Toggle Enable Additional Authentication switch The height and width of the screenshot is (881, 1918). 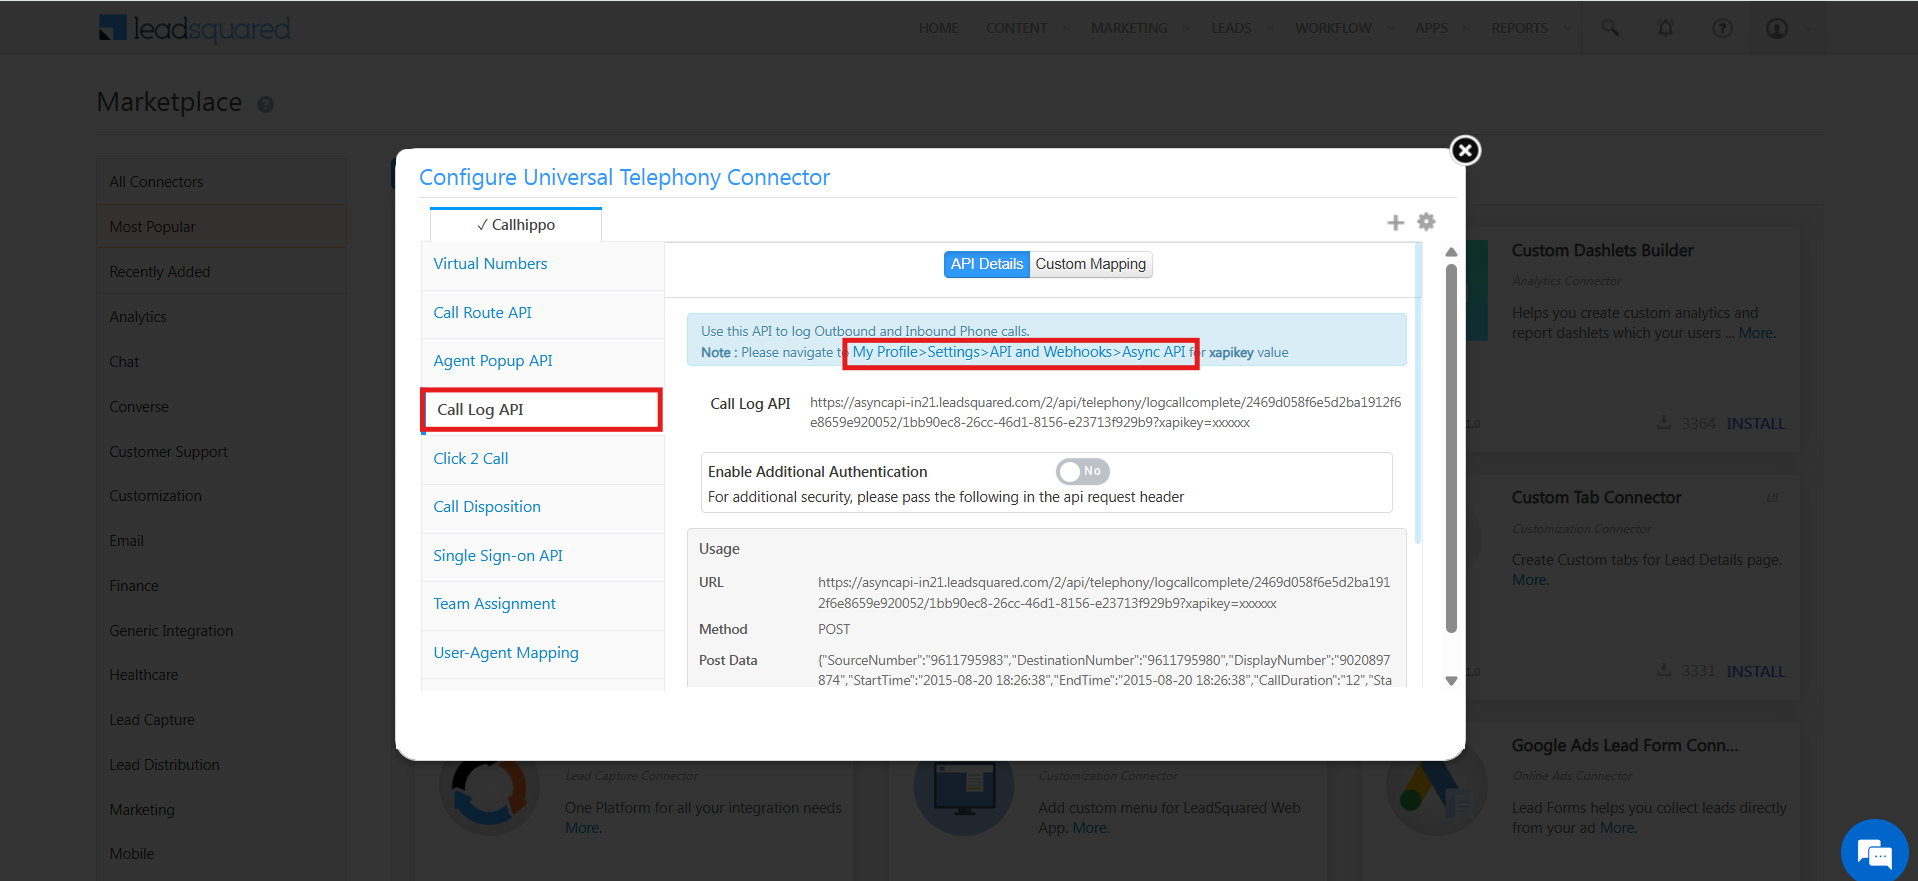coord(1082,471)
